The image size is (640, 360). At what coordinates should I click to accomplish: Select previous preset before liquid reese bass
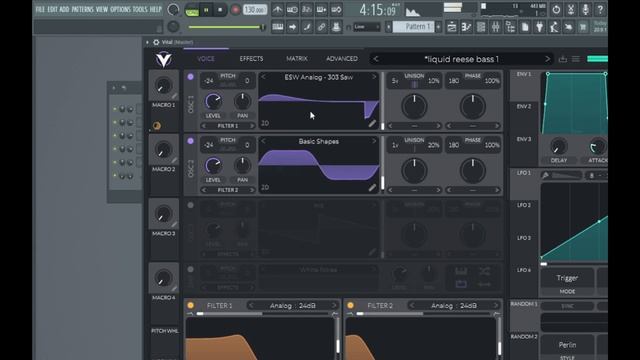(x=376, y=59)
